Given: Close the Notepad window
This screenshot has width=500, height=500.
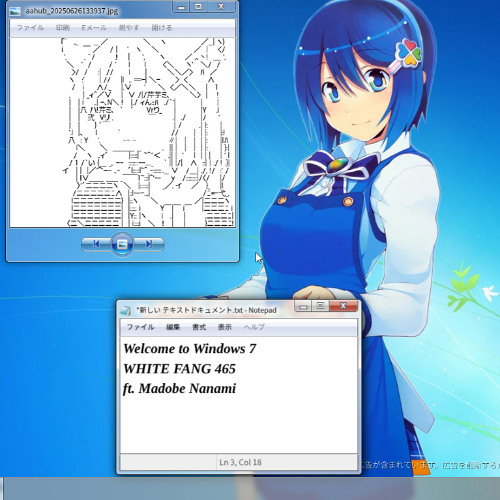Looking at the screenshot, I should tap(343, 306).
